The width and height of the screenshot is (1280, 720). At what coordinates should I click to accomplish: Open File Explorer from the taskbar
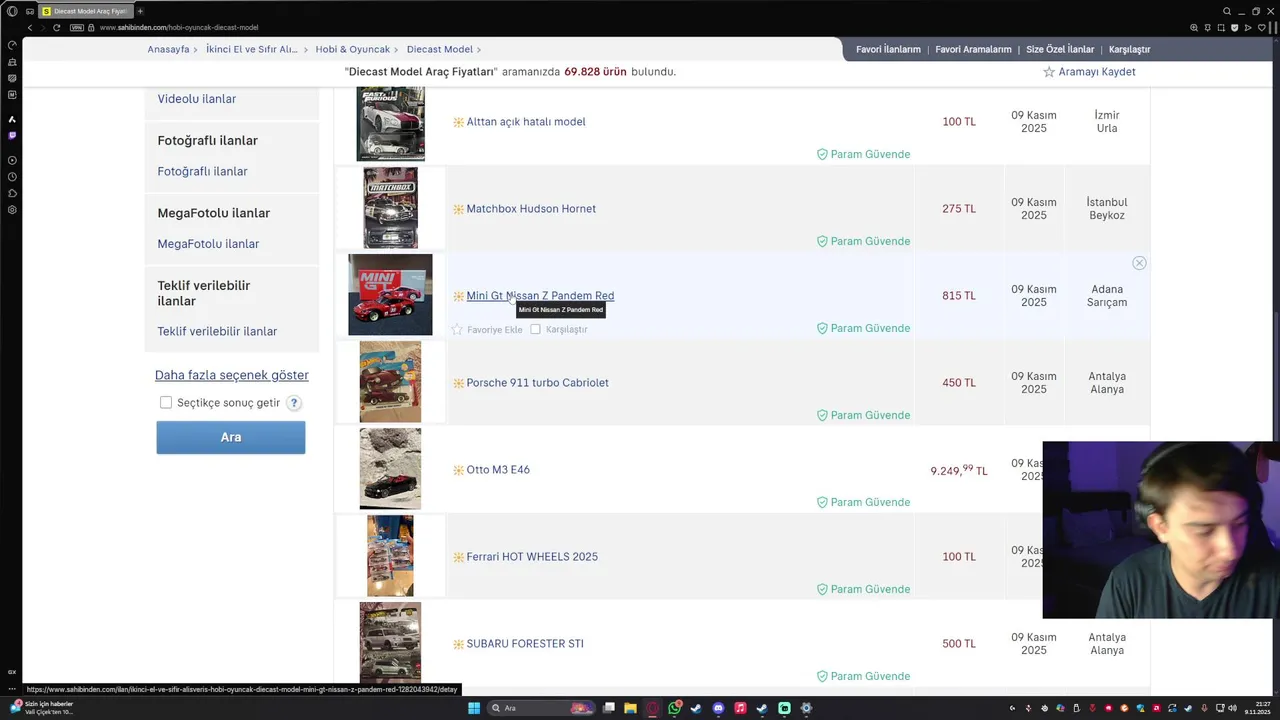(631, 708)
